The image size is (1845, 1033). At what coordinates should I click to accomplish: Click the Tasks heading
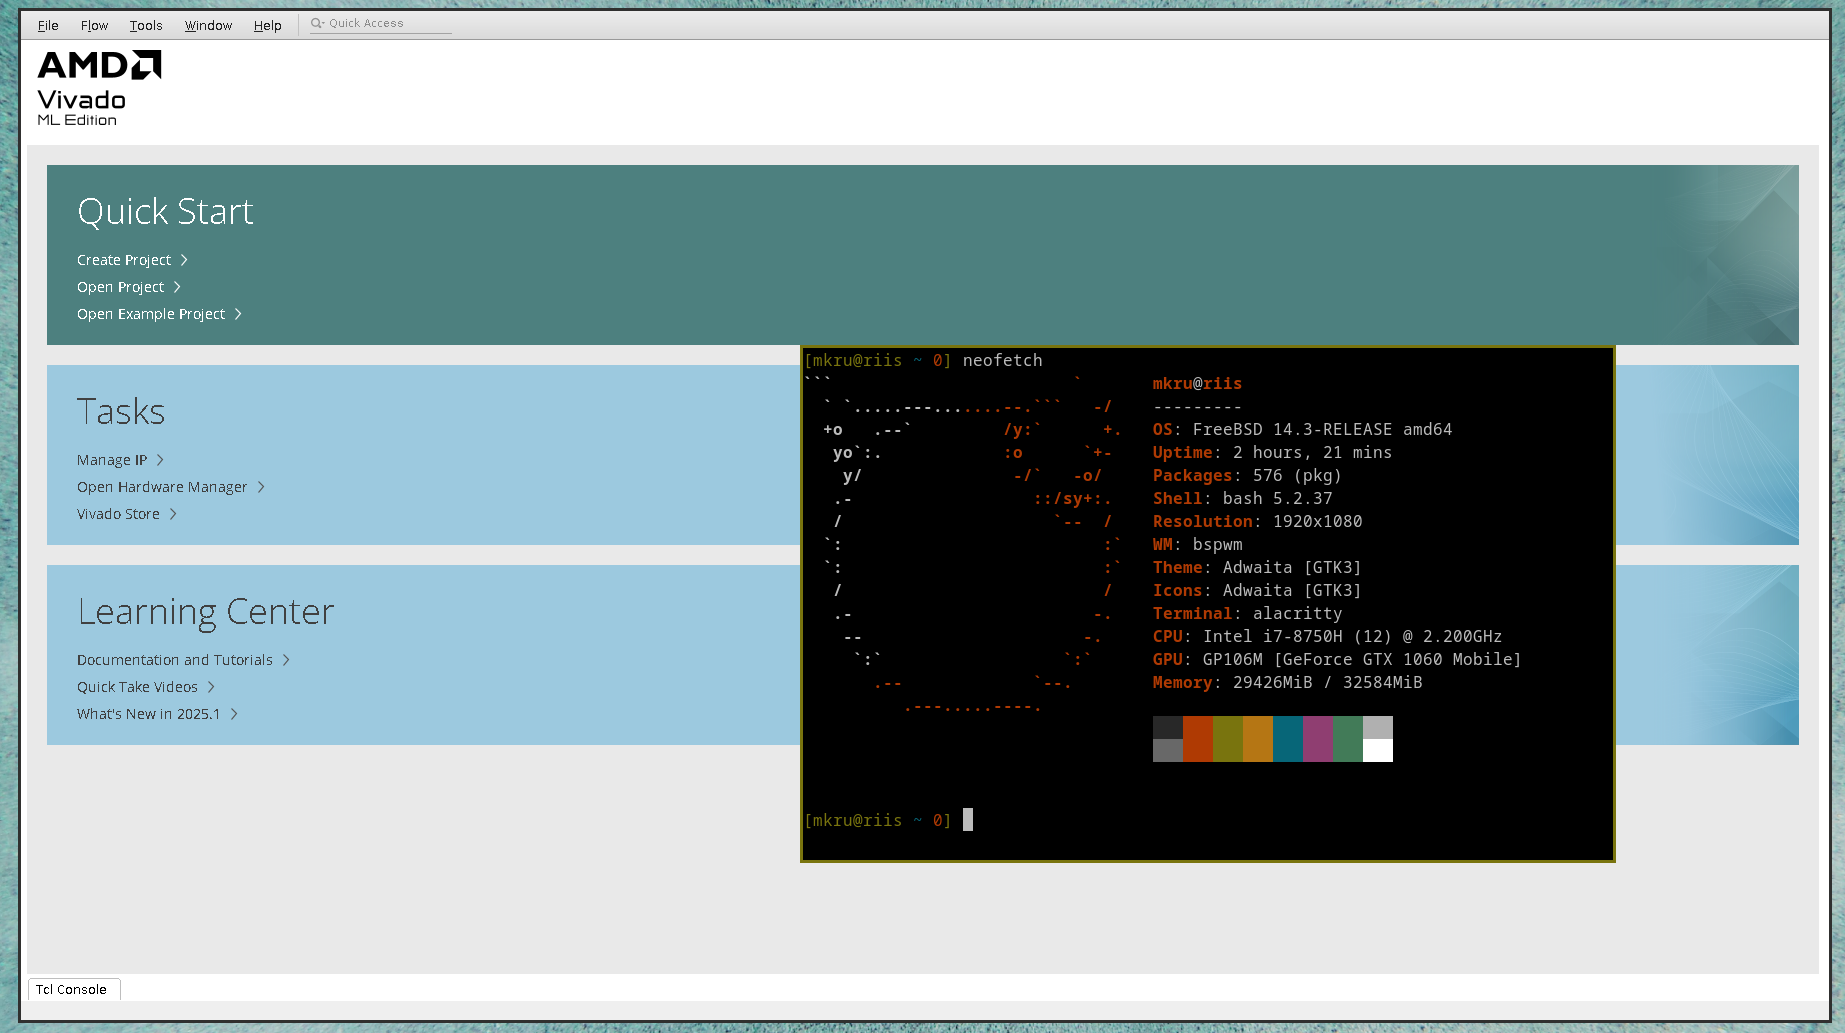[x=121, y=412]
